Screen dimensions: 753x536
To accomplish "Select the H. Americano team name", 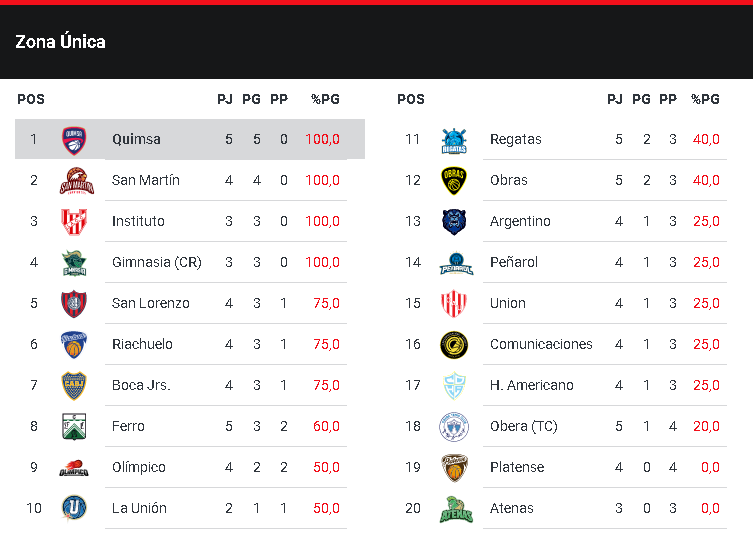I will point(531,385).
